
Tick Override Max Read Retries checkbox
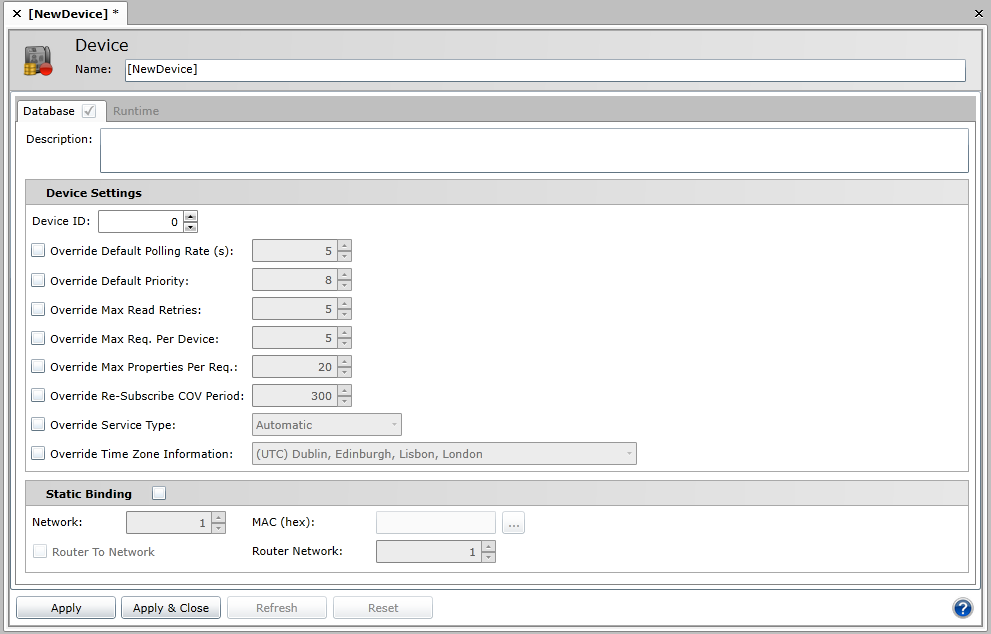point(39,310)
